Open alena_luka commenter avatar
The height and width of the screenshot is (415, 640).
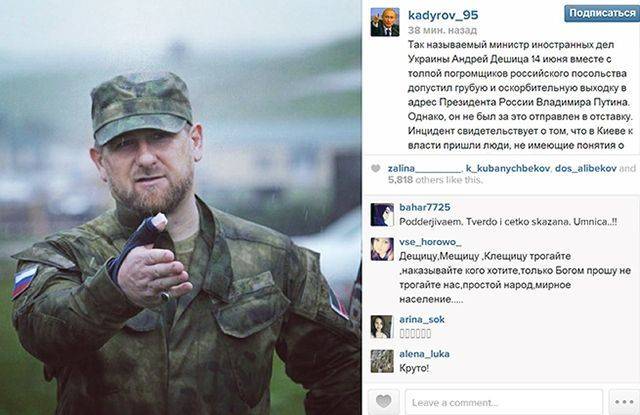[x=382, y=361]
